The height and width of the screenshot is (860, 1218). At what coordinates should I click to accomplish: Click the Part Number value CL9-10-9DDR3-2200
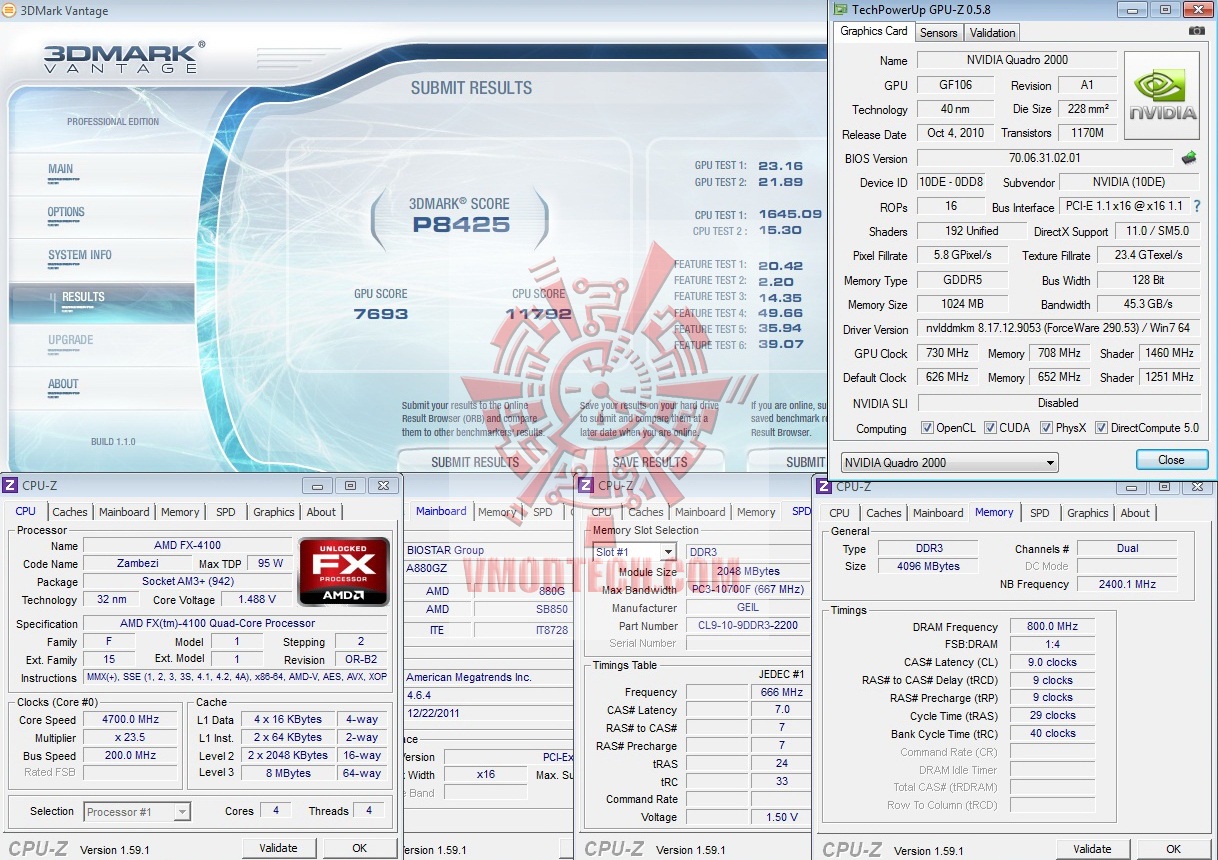749,626
